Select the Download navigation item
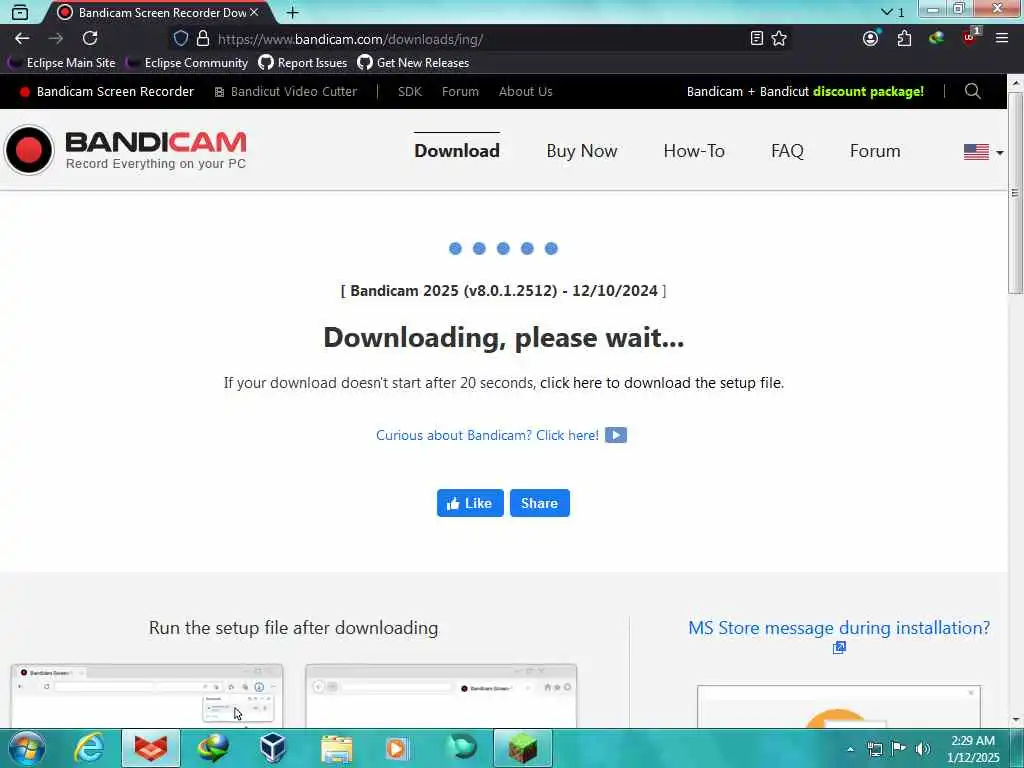Screen dimensions: 1024x768 tap(457, 151)
